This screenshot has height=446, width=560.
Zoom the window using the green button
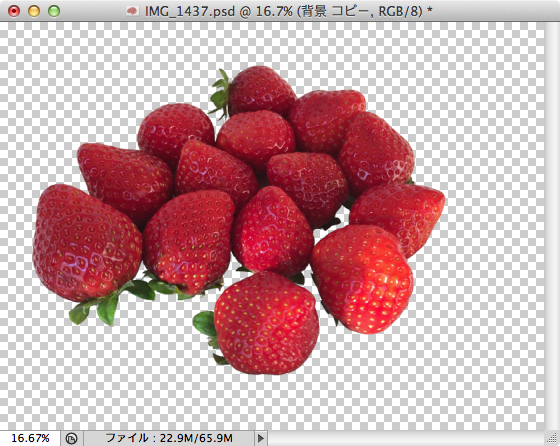54,11
